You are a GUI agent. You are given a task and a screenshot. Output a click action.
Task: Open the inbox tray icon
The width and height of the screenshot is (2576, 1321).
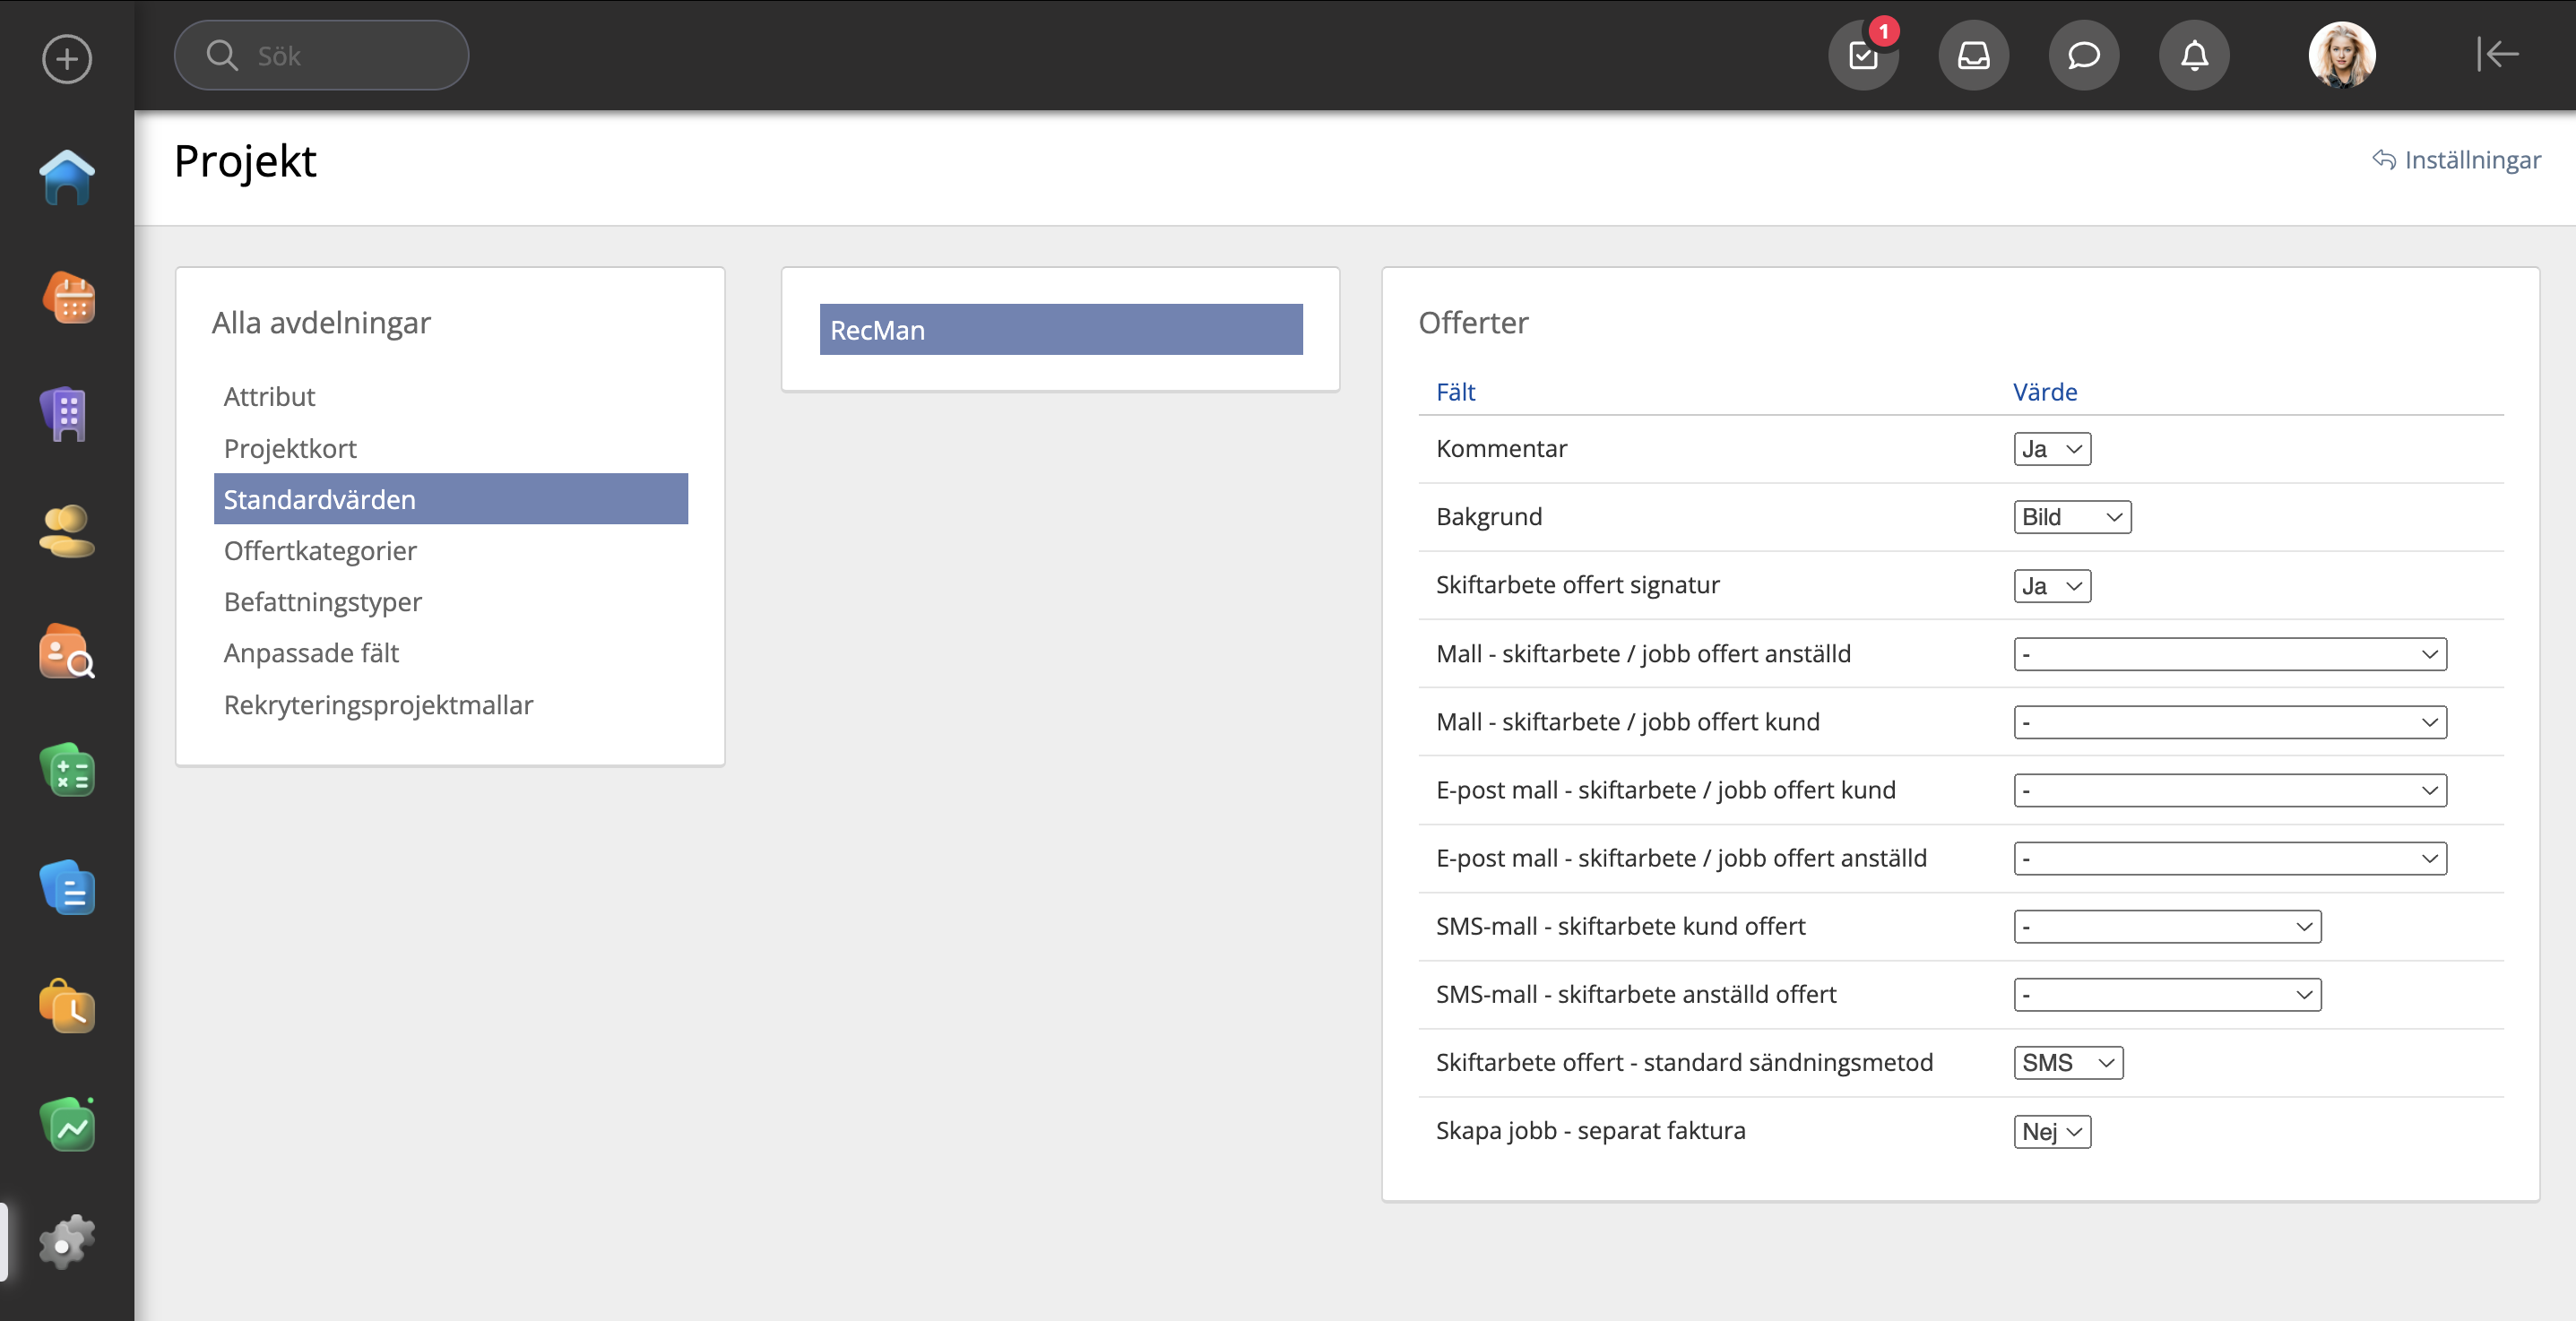(1973, 55)
